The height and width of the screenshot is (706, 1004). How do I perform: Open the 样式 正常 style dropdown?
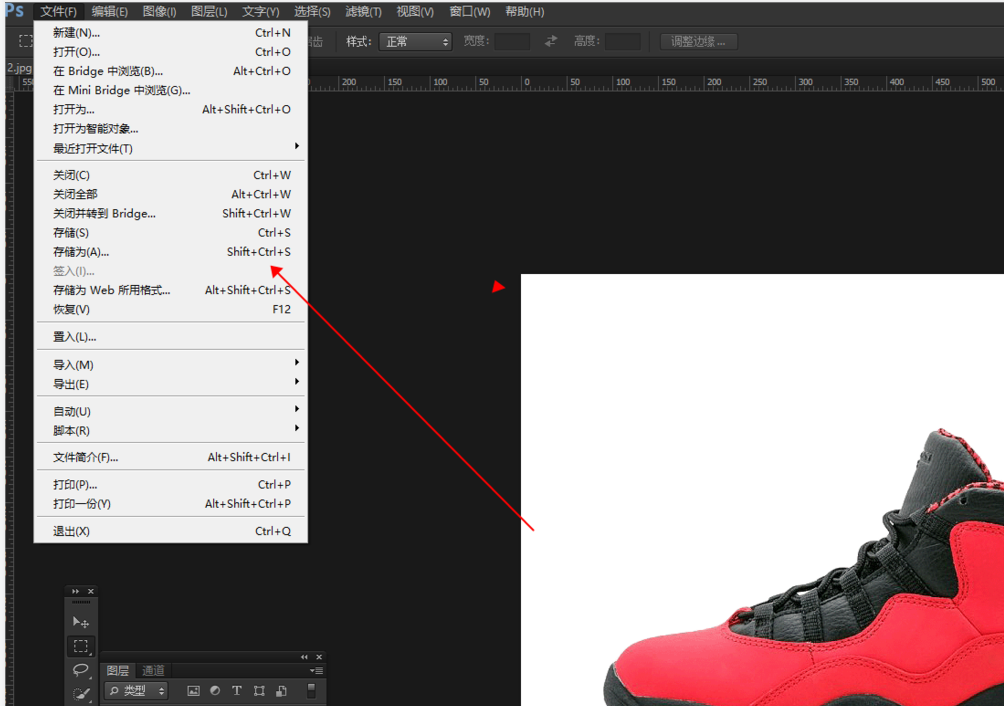[x=416, y=42]
